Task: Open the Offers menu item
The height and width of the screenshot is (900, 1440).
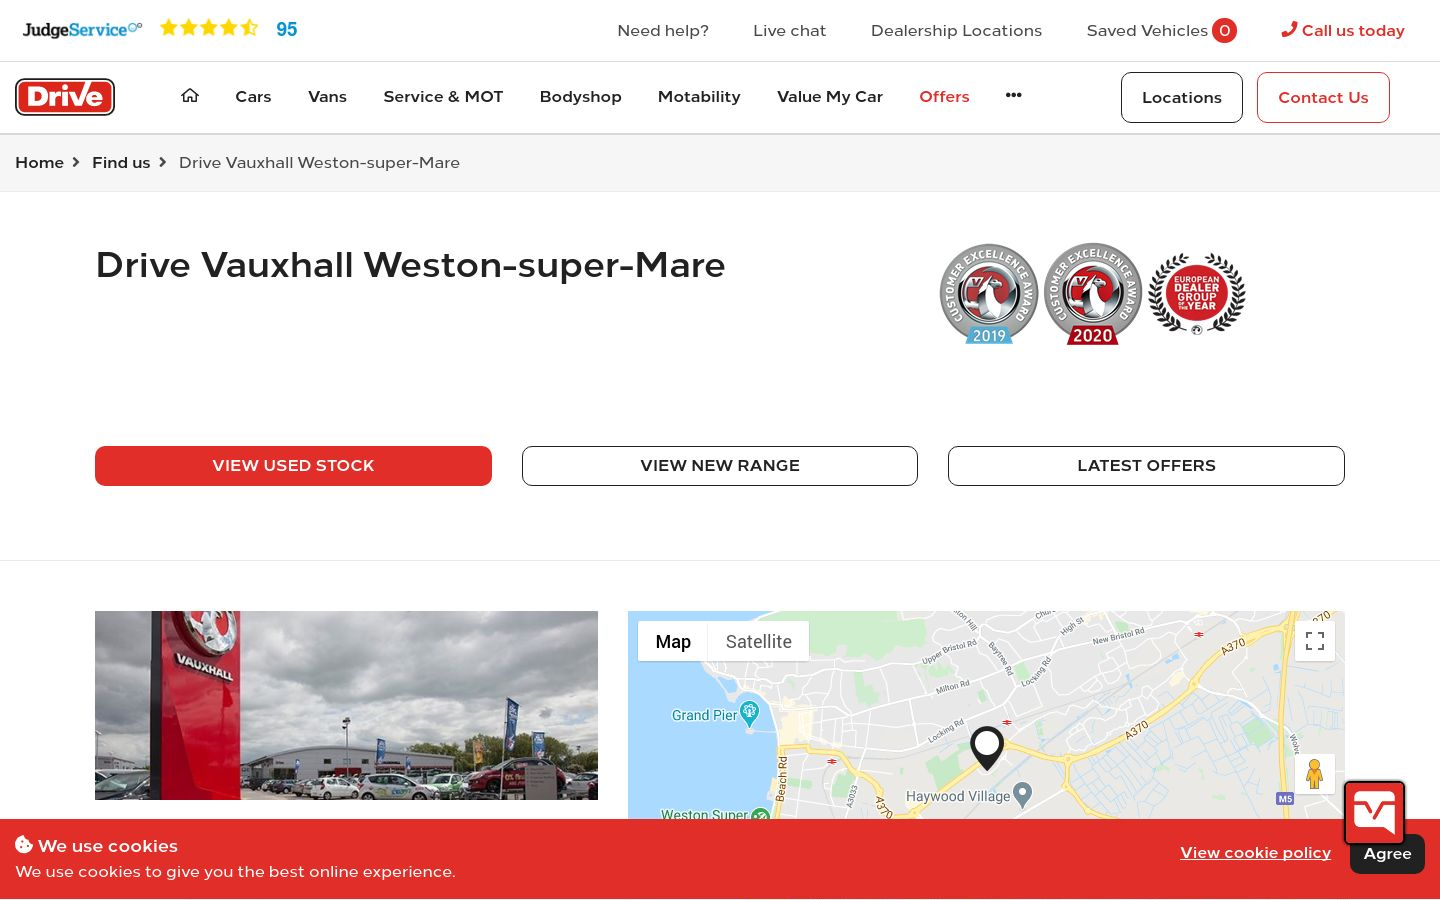Action: pyautogui.click(x=944, y=97)
